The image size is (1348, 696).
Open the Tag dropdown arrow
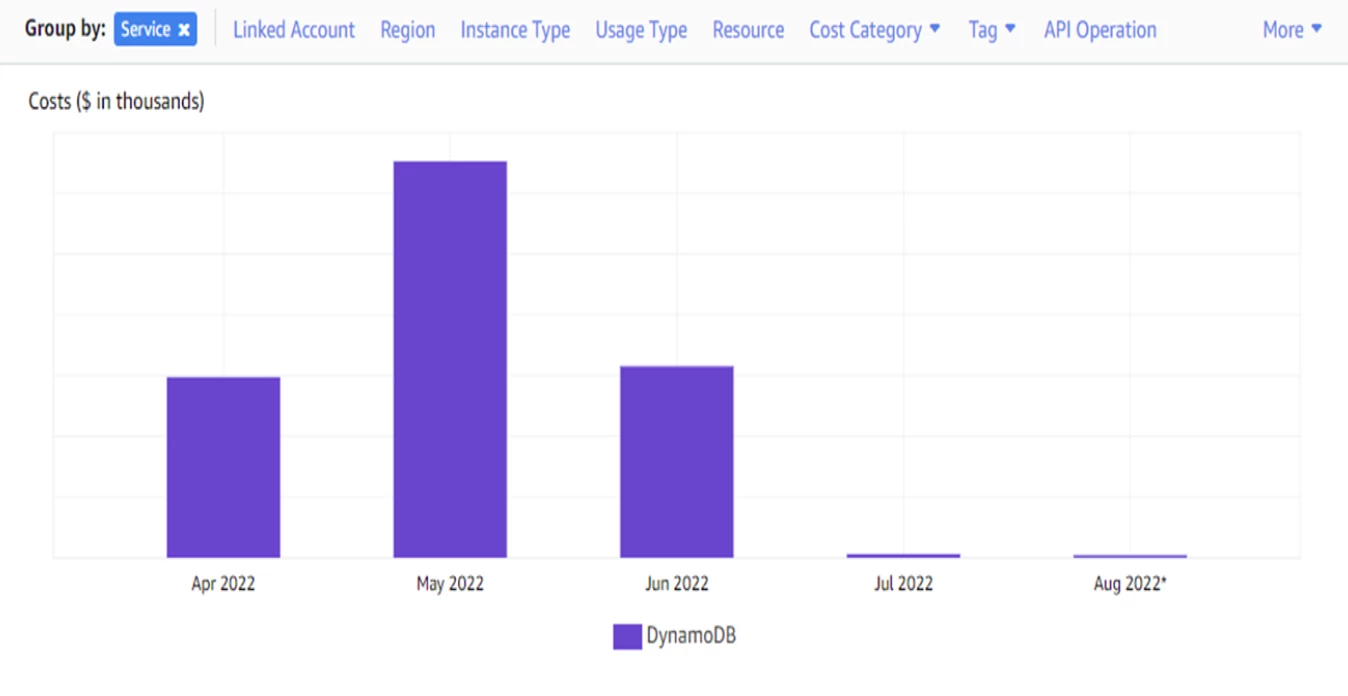1010,29
